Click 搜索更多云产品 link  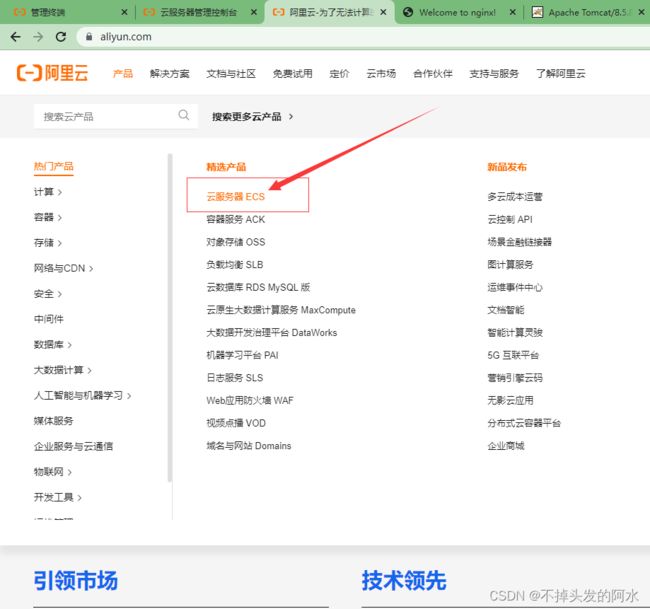tap(252, 116)
